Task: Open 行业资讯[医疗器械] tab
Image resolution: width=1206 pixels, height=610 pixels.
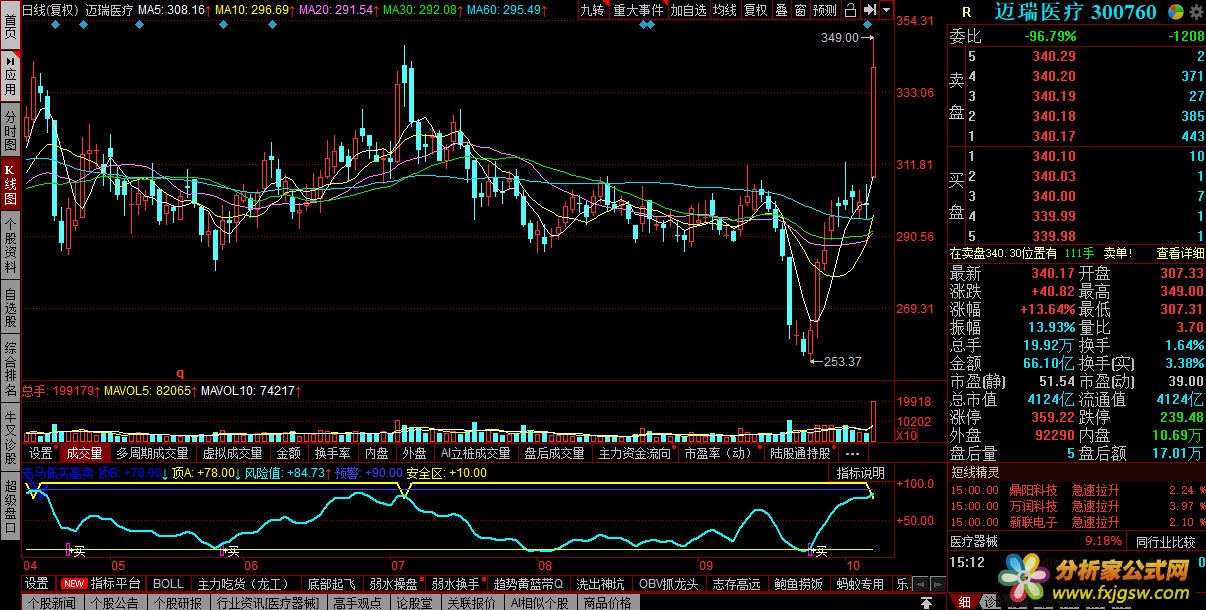Action: (267, 602)
